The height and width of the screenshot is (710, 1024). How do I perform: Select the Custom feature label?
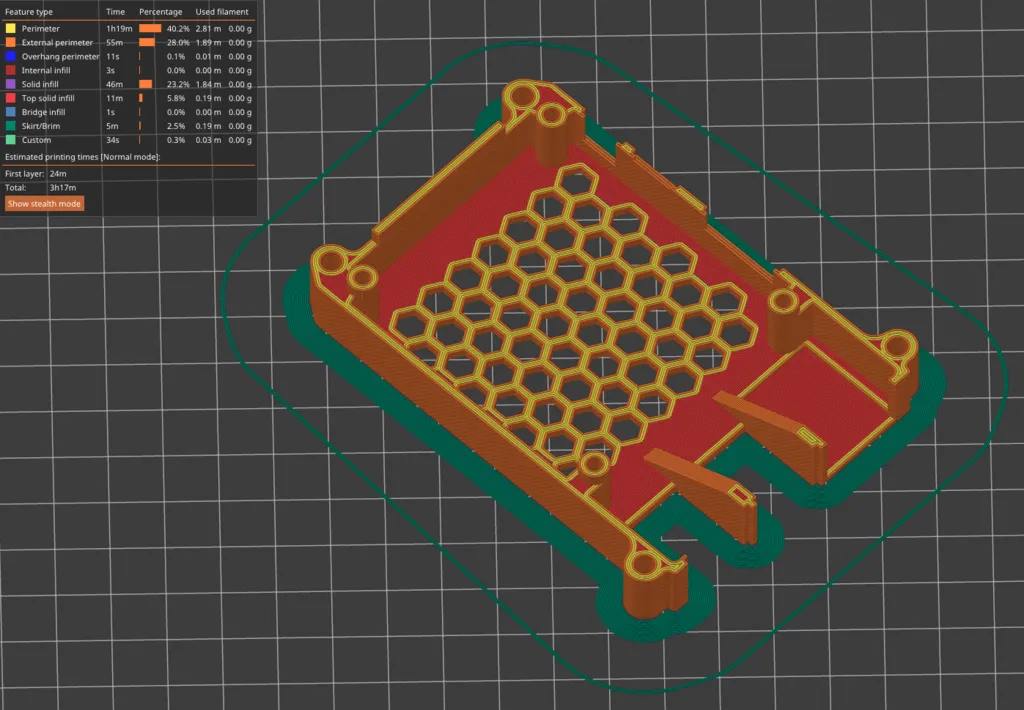36,140
